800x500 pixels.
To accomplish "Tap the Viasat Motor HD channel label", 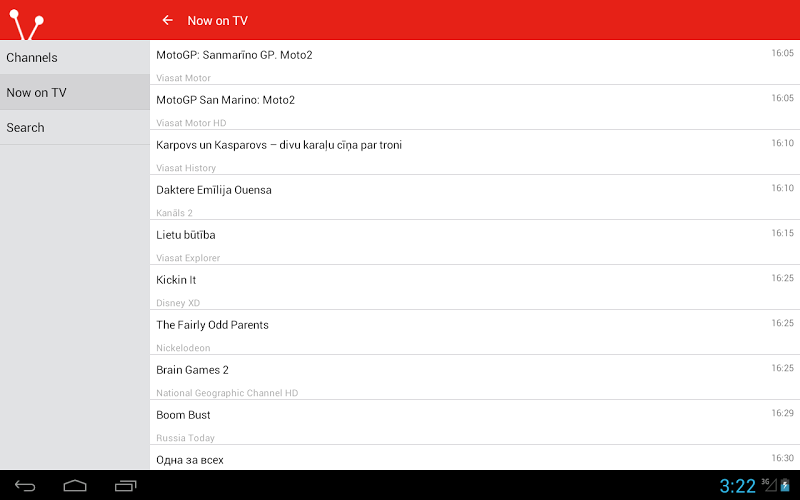I will [191, 123].
